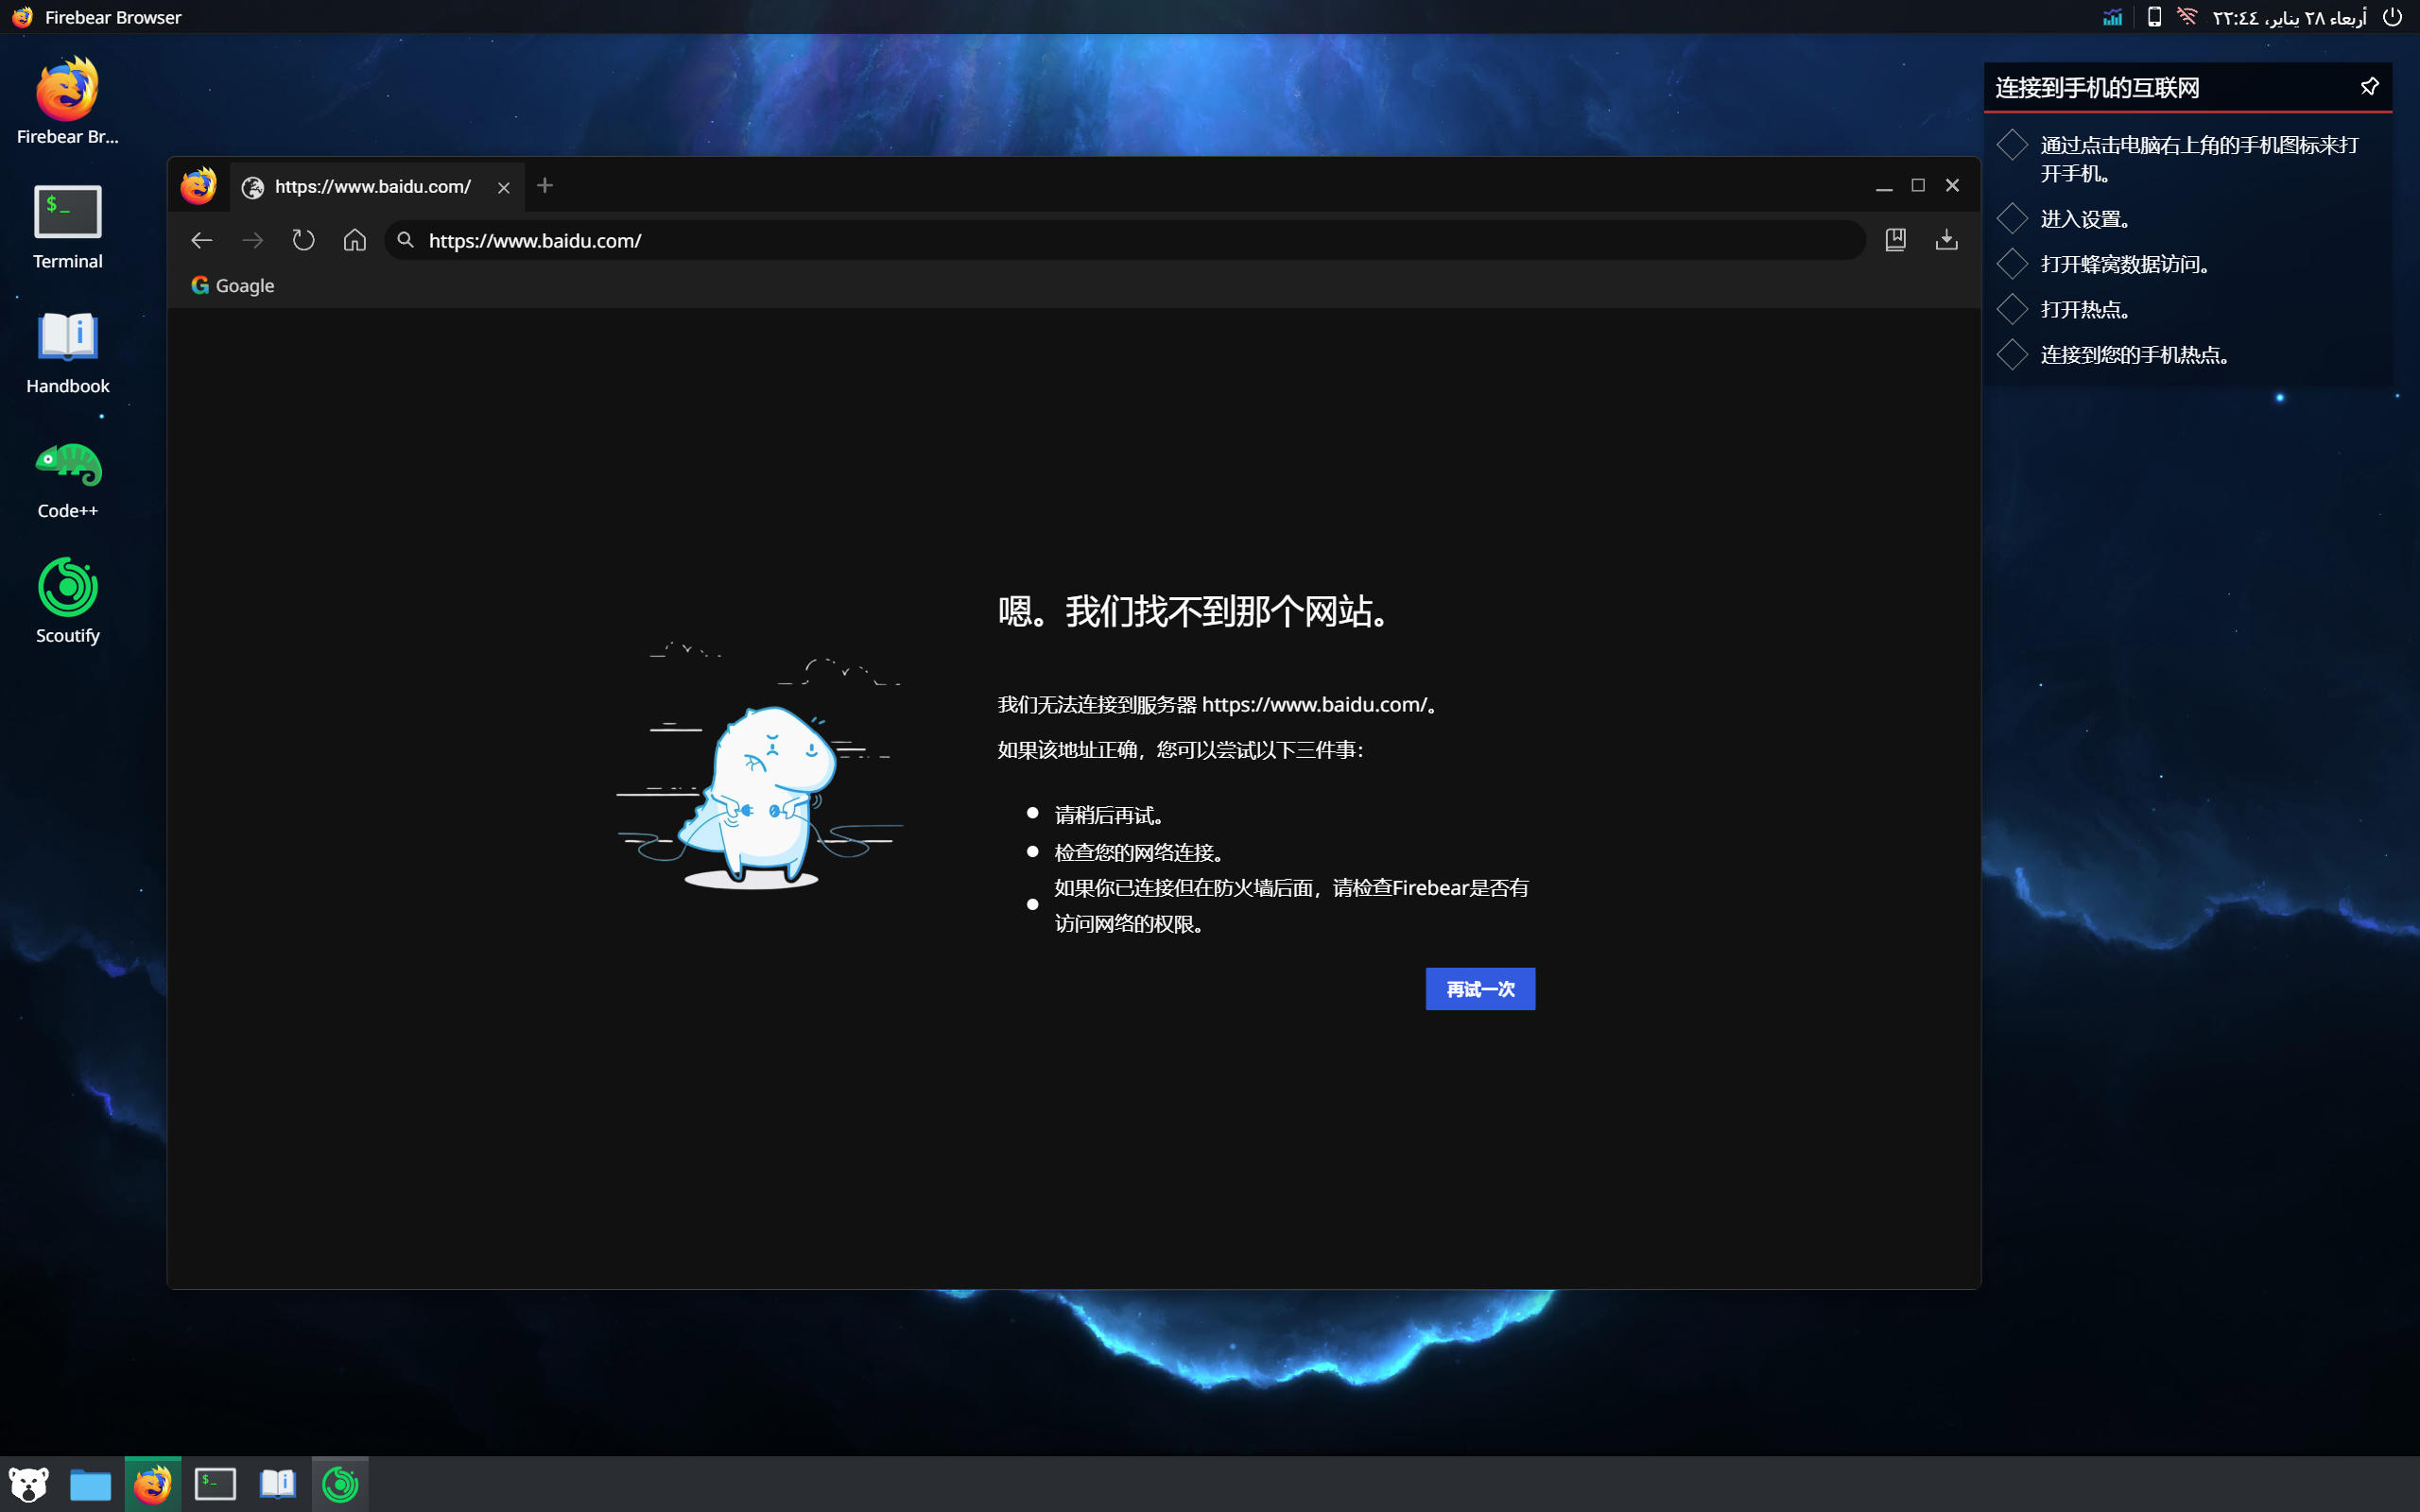
Task: Click the phone icon in top bar
Action: (x=2154, y=17)
